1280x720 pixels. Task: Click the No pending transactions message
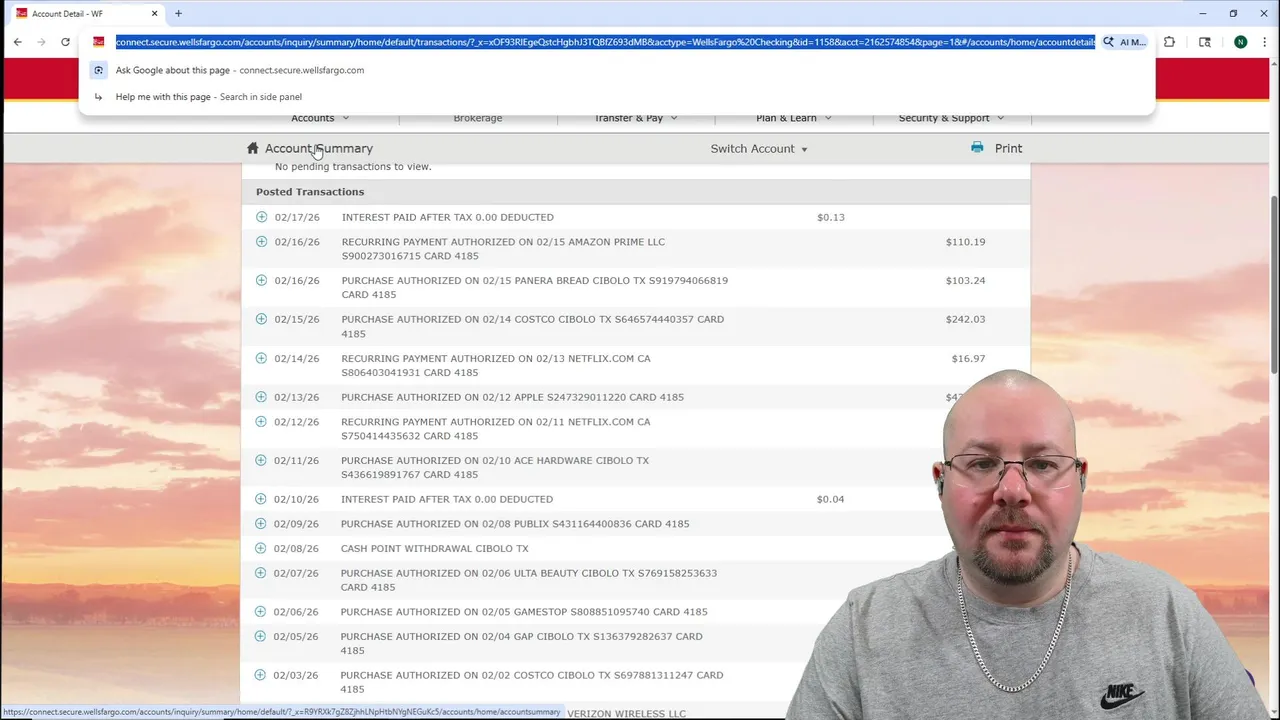click(353, 167)
